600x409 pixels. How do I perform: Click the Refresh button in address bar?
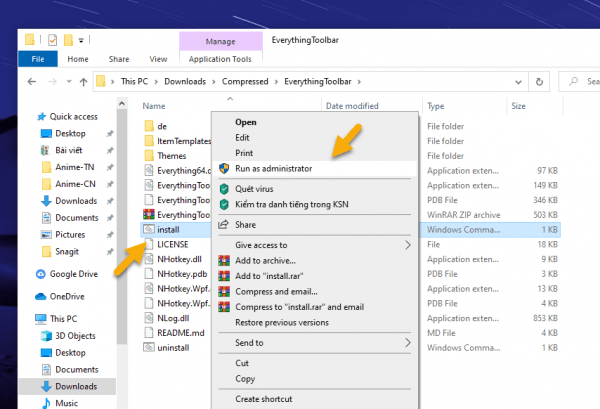pos(539,81)
